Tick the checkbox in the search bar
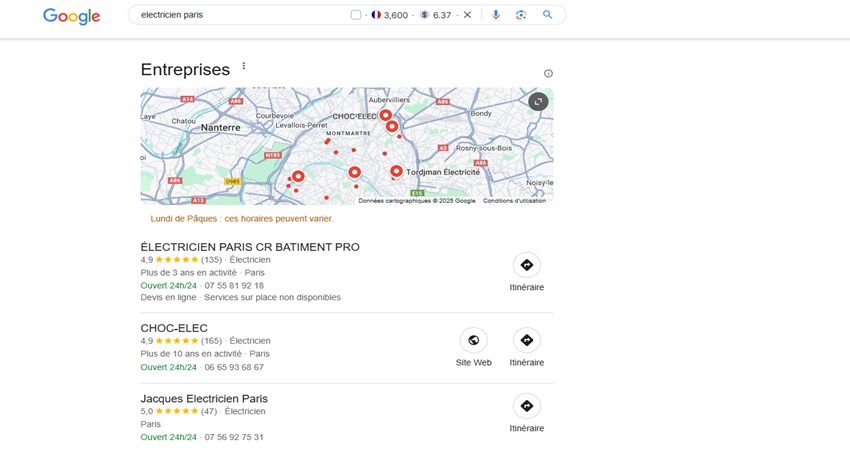850x450 pixels. [x=356, y=15]
